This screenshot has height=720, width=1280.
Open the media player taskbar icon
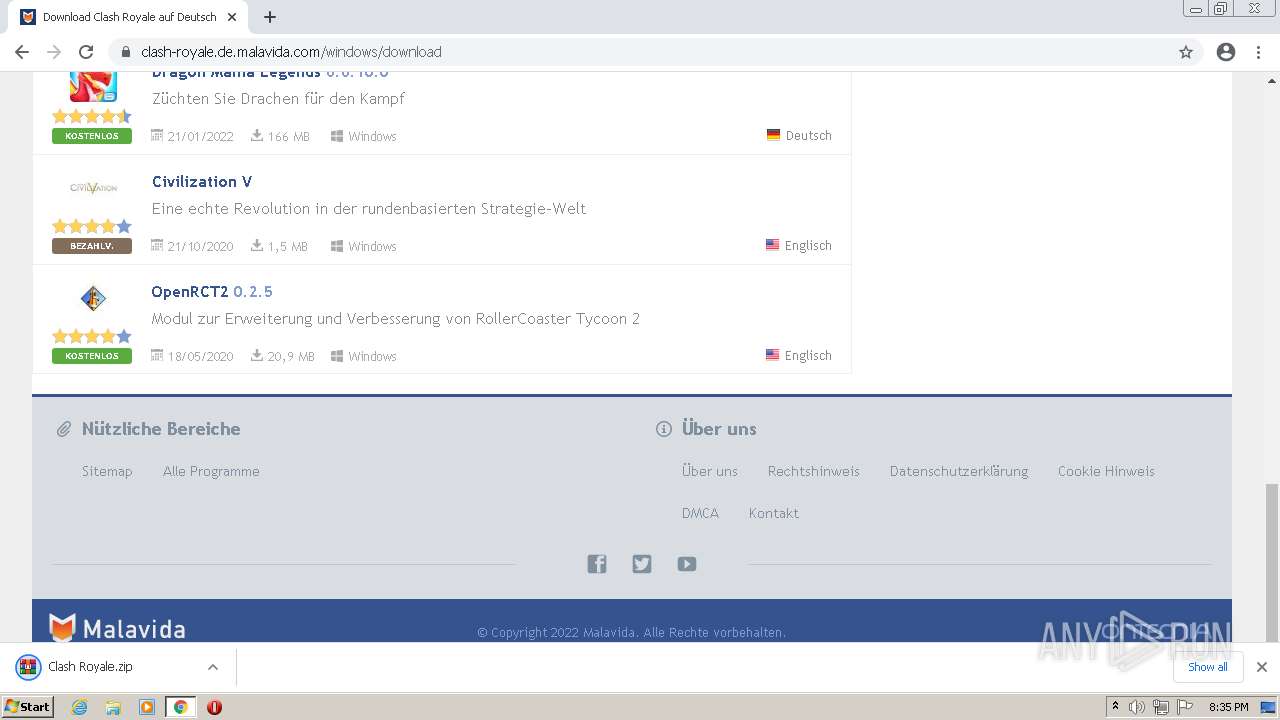tap(147, 707)
